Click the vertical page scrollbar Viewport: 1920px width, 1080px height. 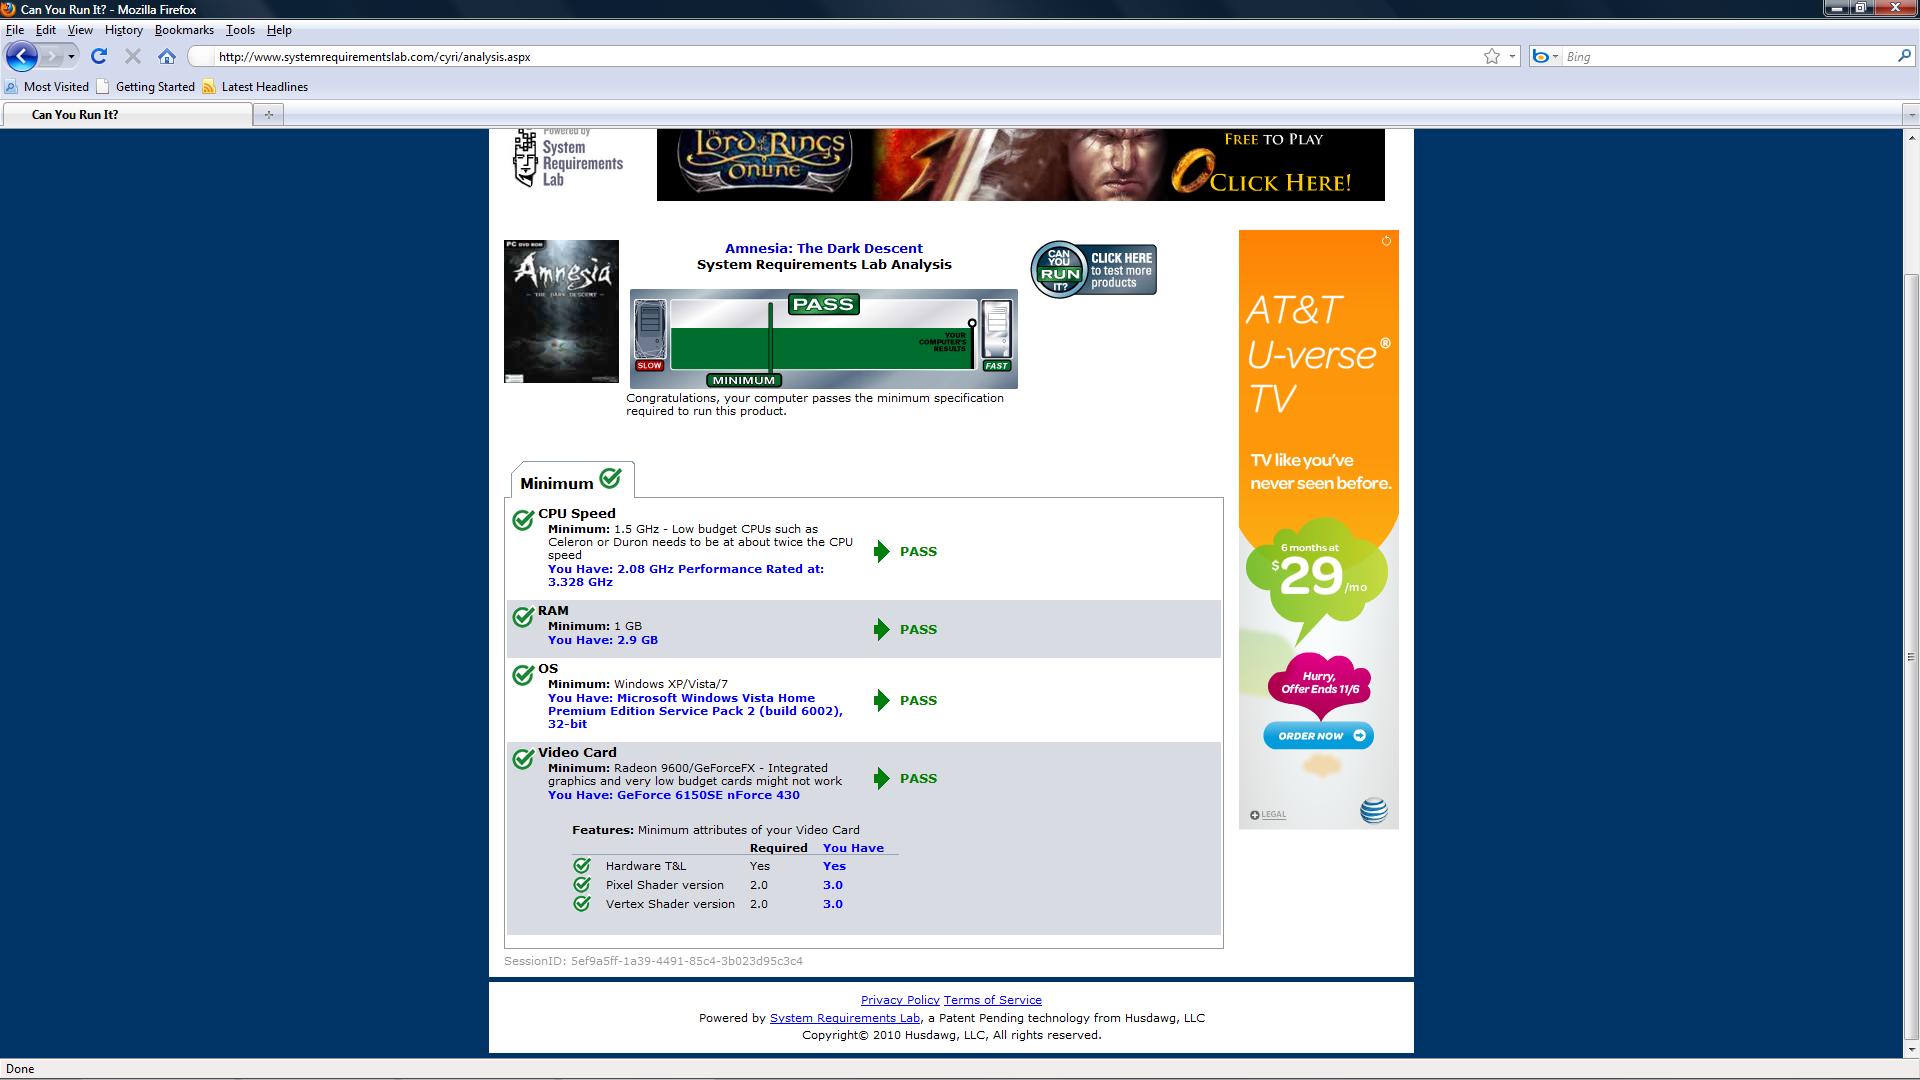click(x=1910, y=656)
